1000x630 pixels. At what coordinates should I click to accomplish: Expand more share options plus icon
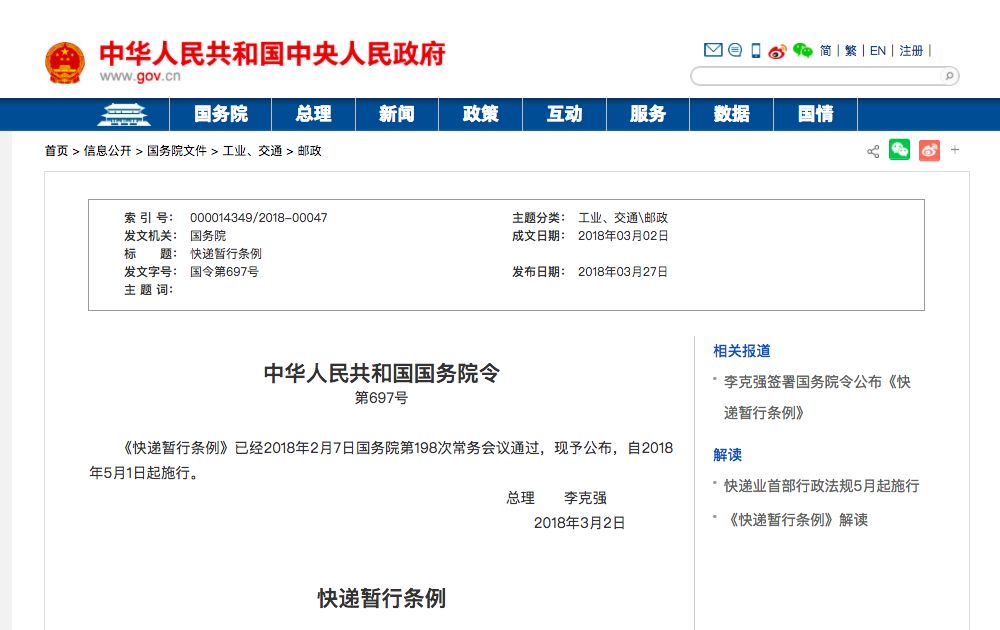[955, 150]
